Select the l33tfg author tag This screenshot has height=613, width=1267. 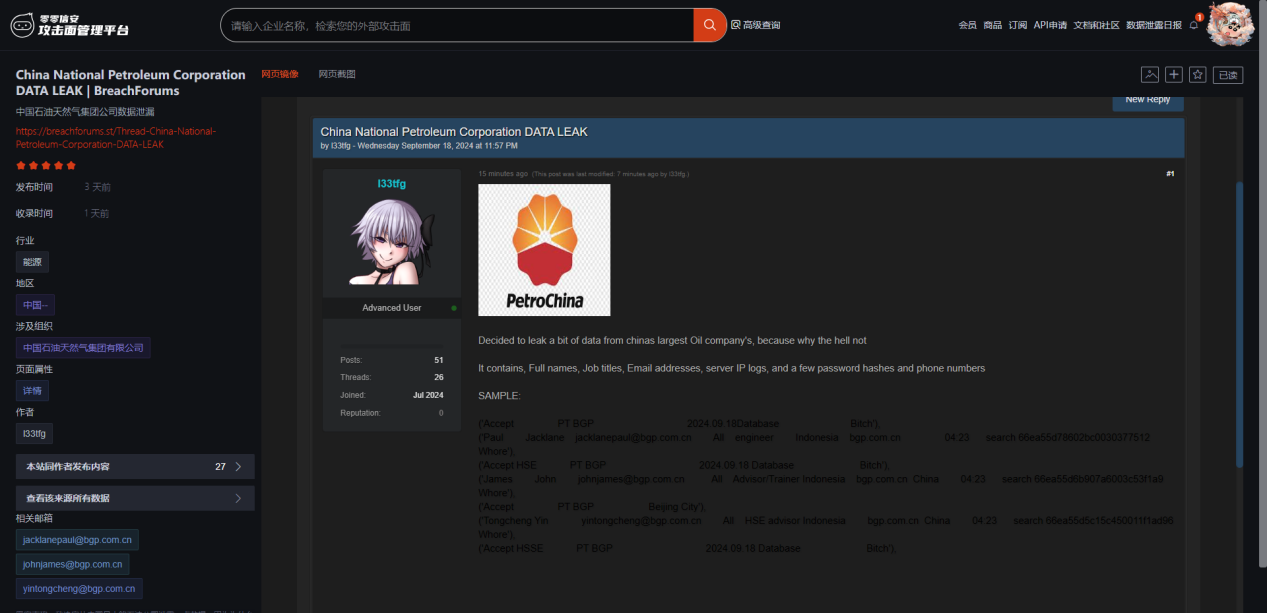click(x=34, y=433)
